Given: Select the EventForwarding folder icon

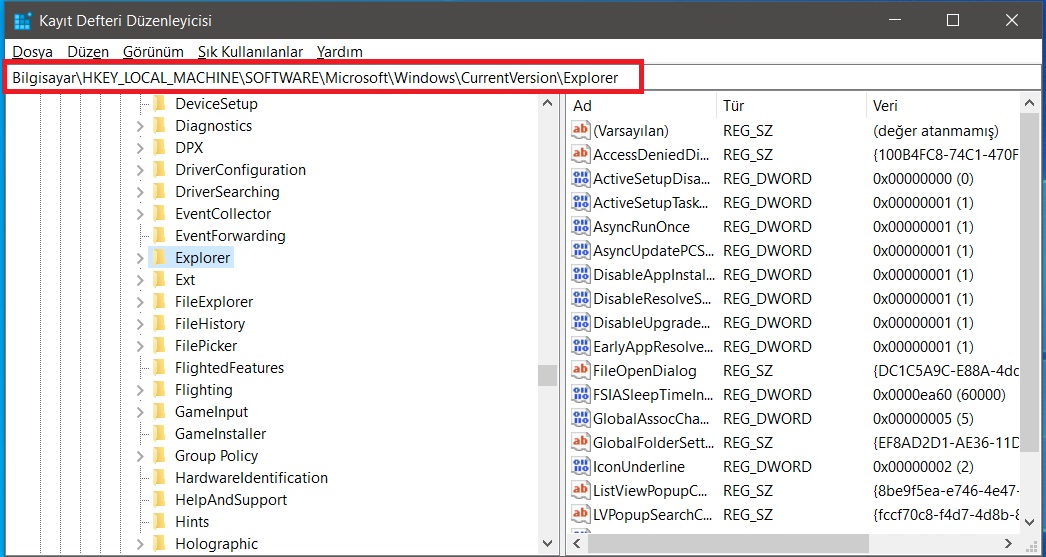Looking at the screenshot, I should 159,236.
